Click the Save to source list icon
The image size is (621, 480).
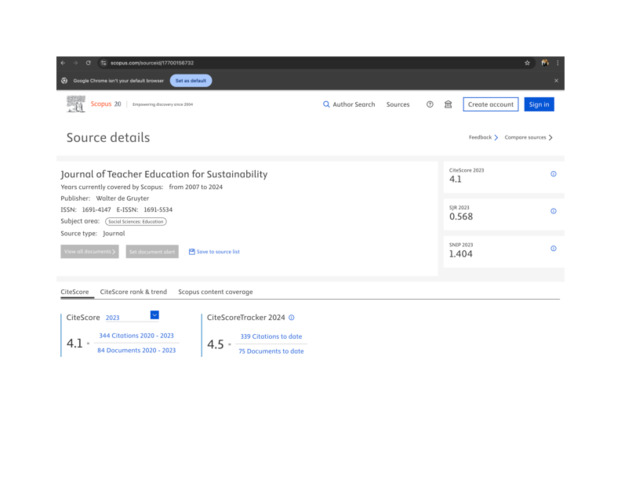(192, 251)
